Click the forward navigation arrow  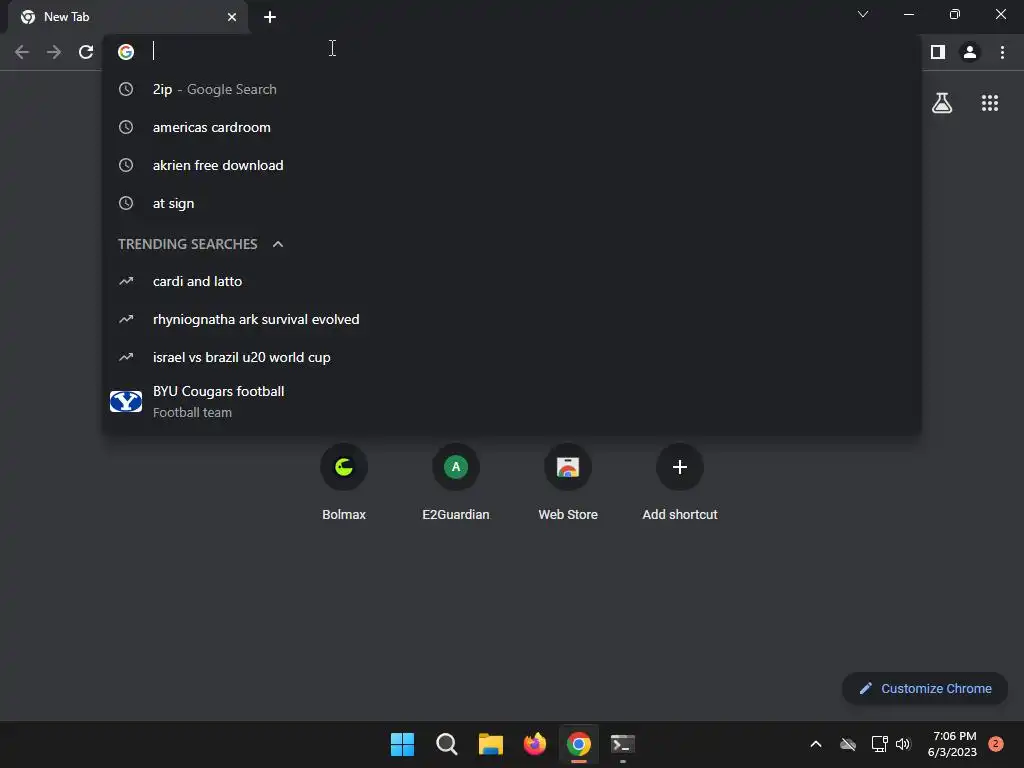[54, 52]
